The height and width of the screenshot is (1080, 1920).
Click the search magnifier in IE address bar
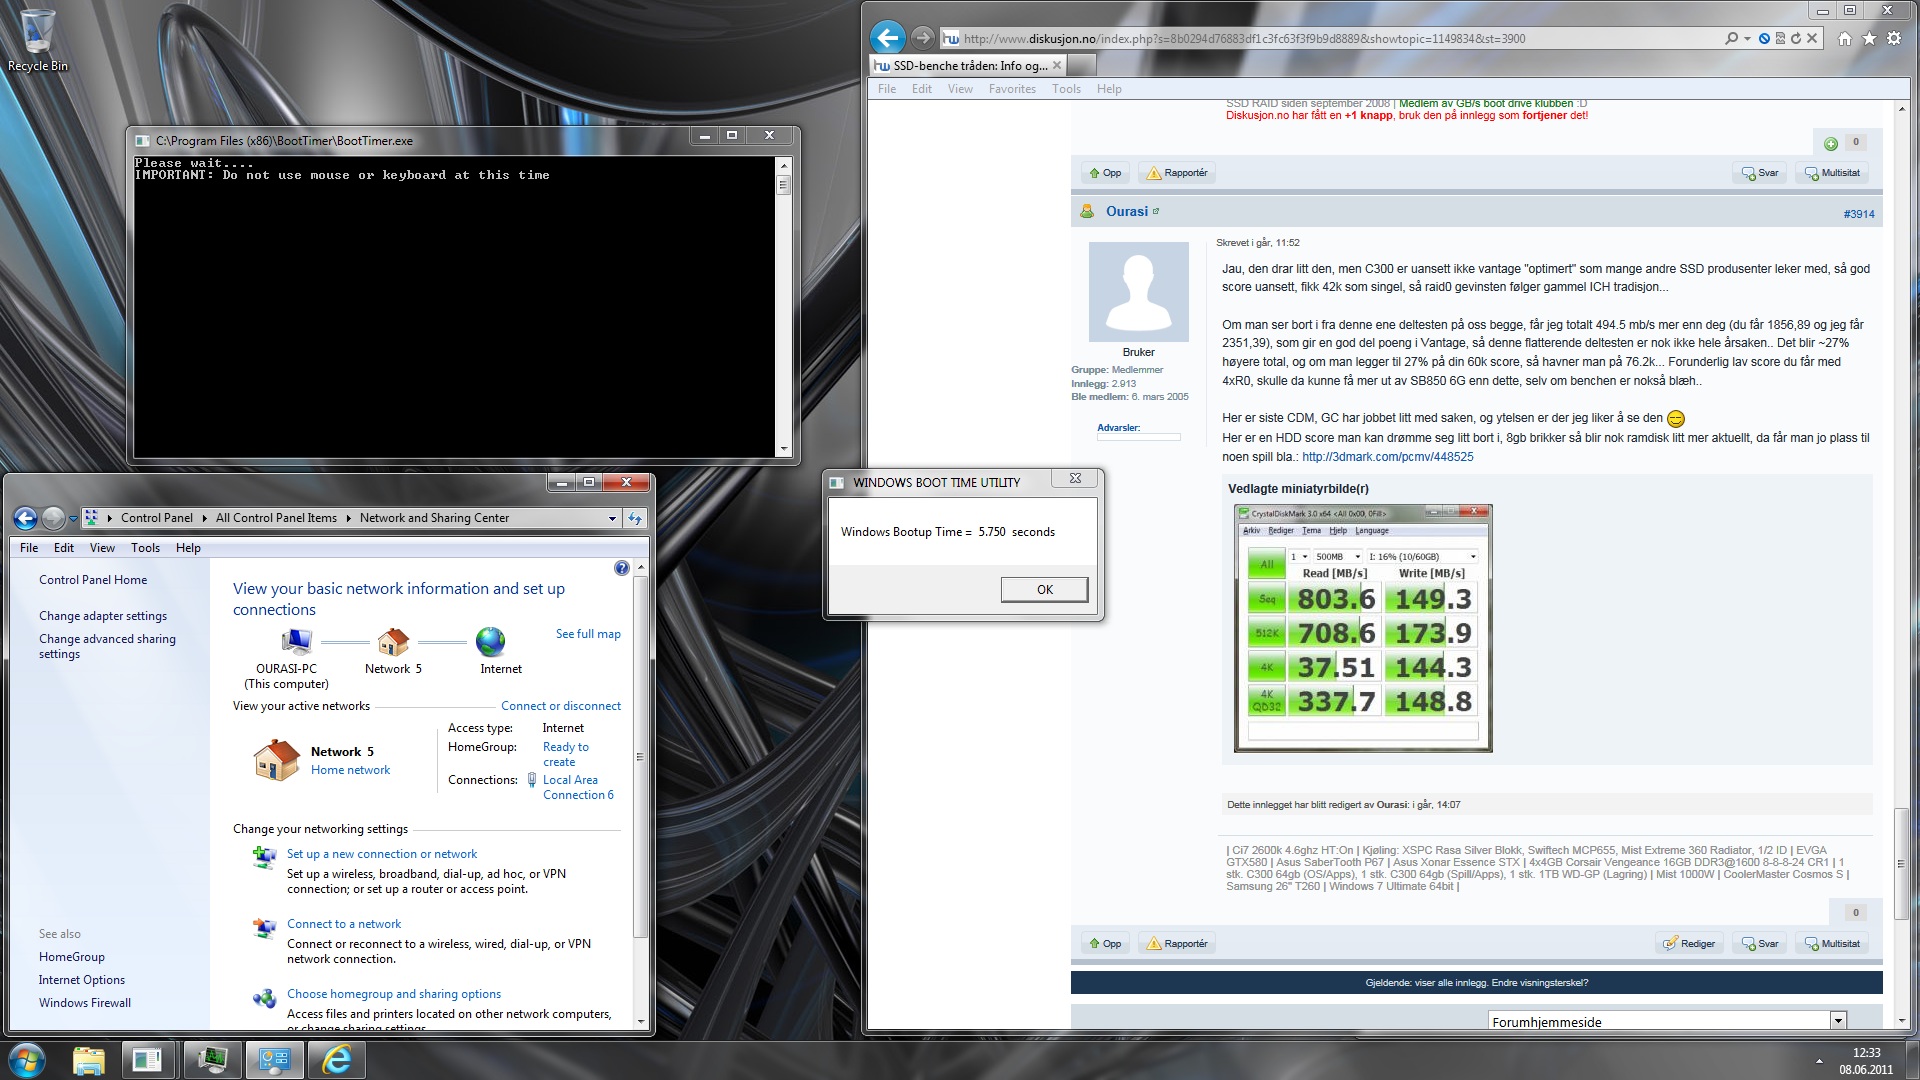point(1731,38)
